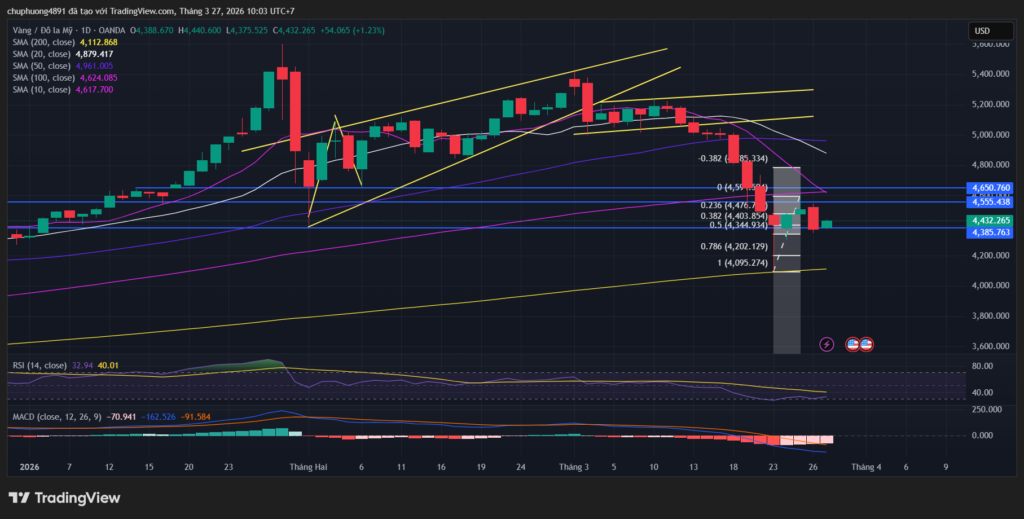Click the TradingView logo at bottom left

tap(64, 498)
